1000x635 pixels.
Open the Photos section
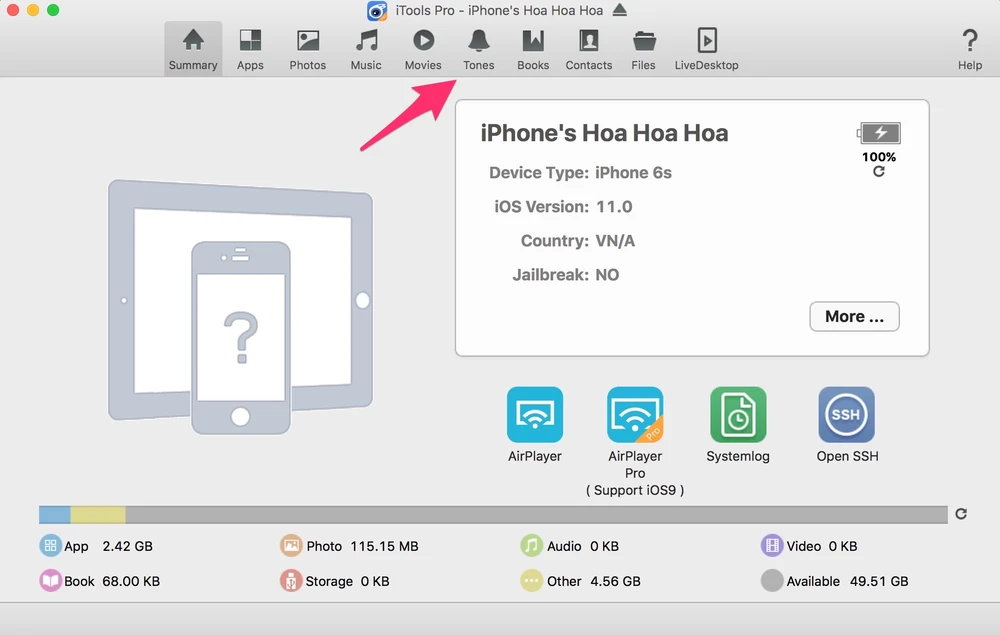pyautogui.click(x=308, y=49)
